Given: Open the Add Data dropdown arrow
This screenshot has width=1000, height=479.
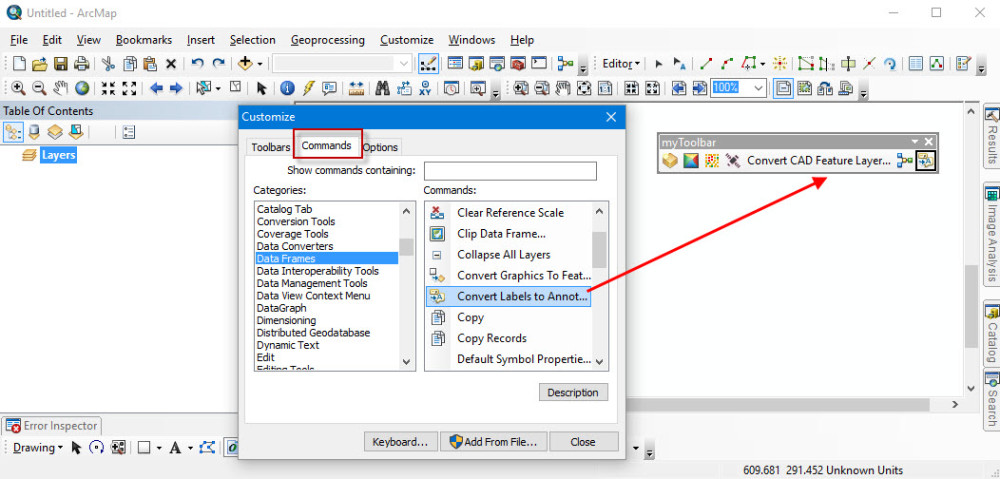Looking at the screenshot, I should [x=260, y=64].
